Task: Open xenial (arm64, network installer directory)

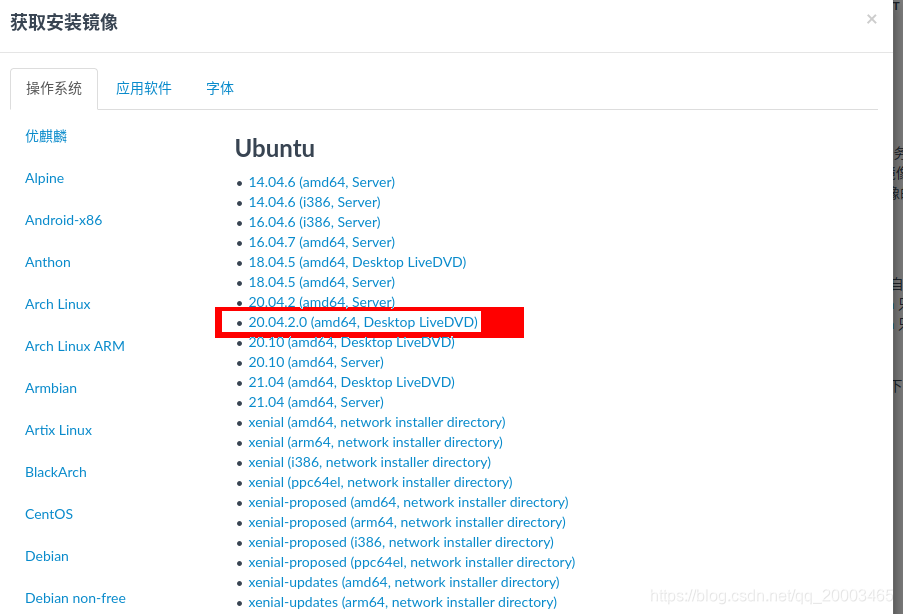Action: pyautogui.click(x=375, y=442)
